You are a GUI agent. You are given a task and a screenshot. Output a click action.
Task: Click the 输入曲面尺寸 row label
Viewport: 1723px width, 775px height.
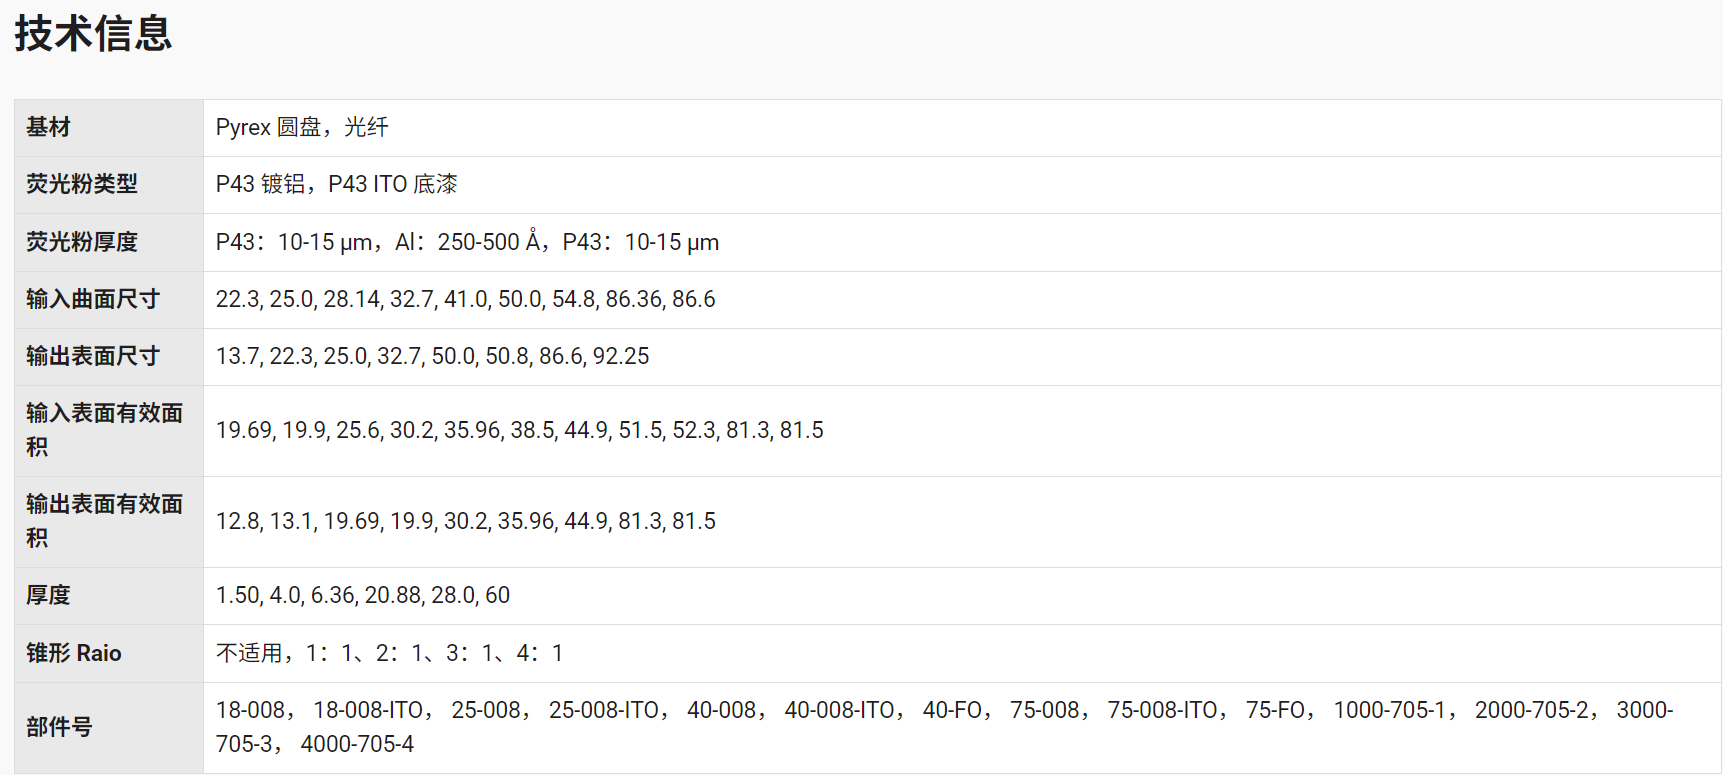93,299
